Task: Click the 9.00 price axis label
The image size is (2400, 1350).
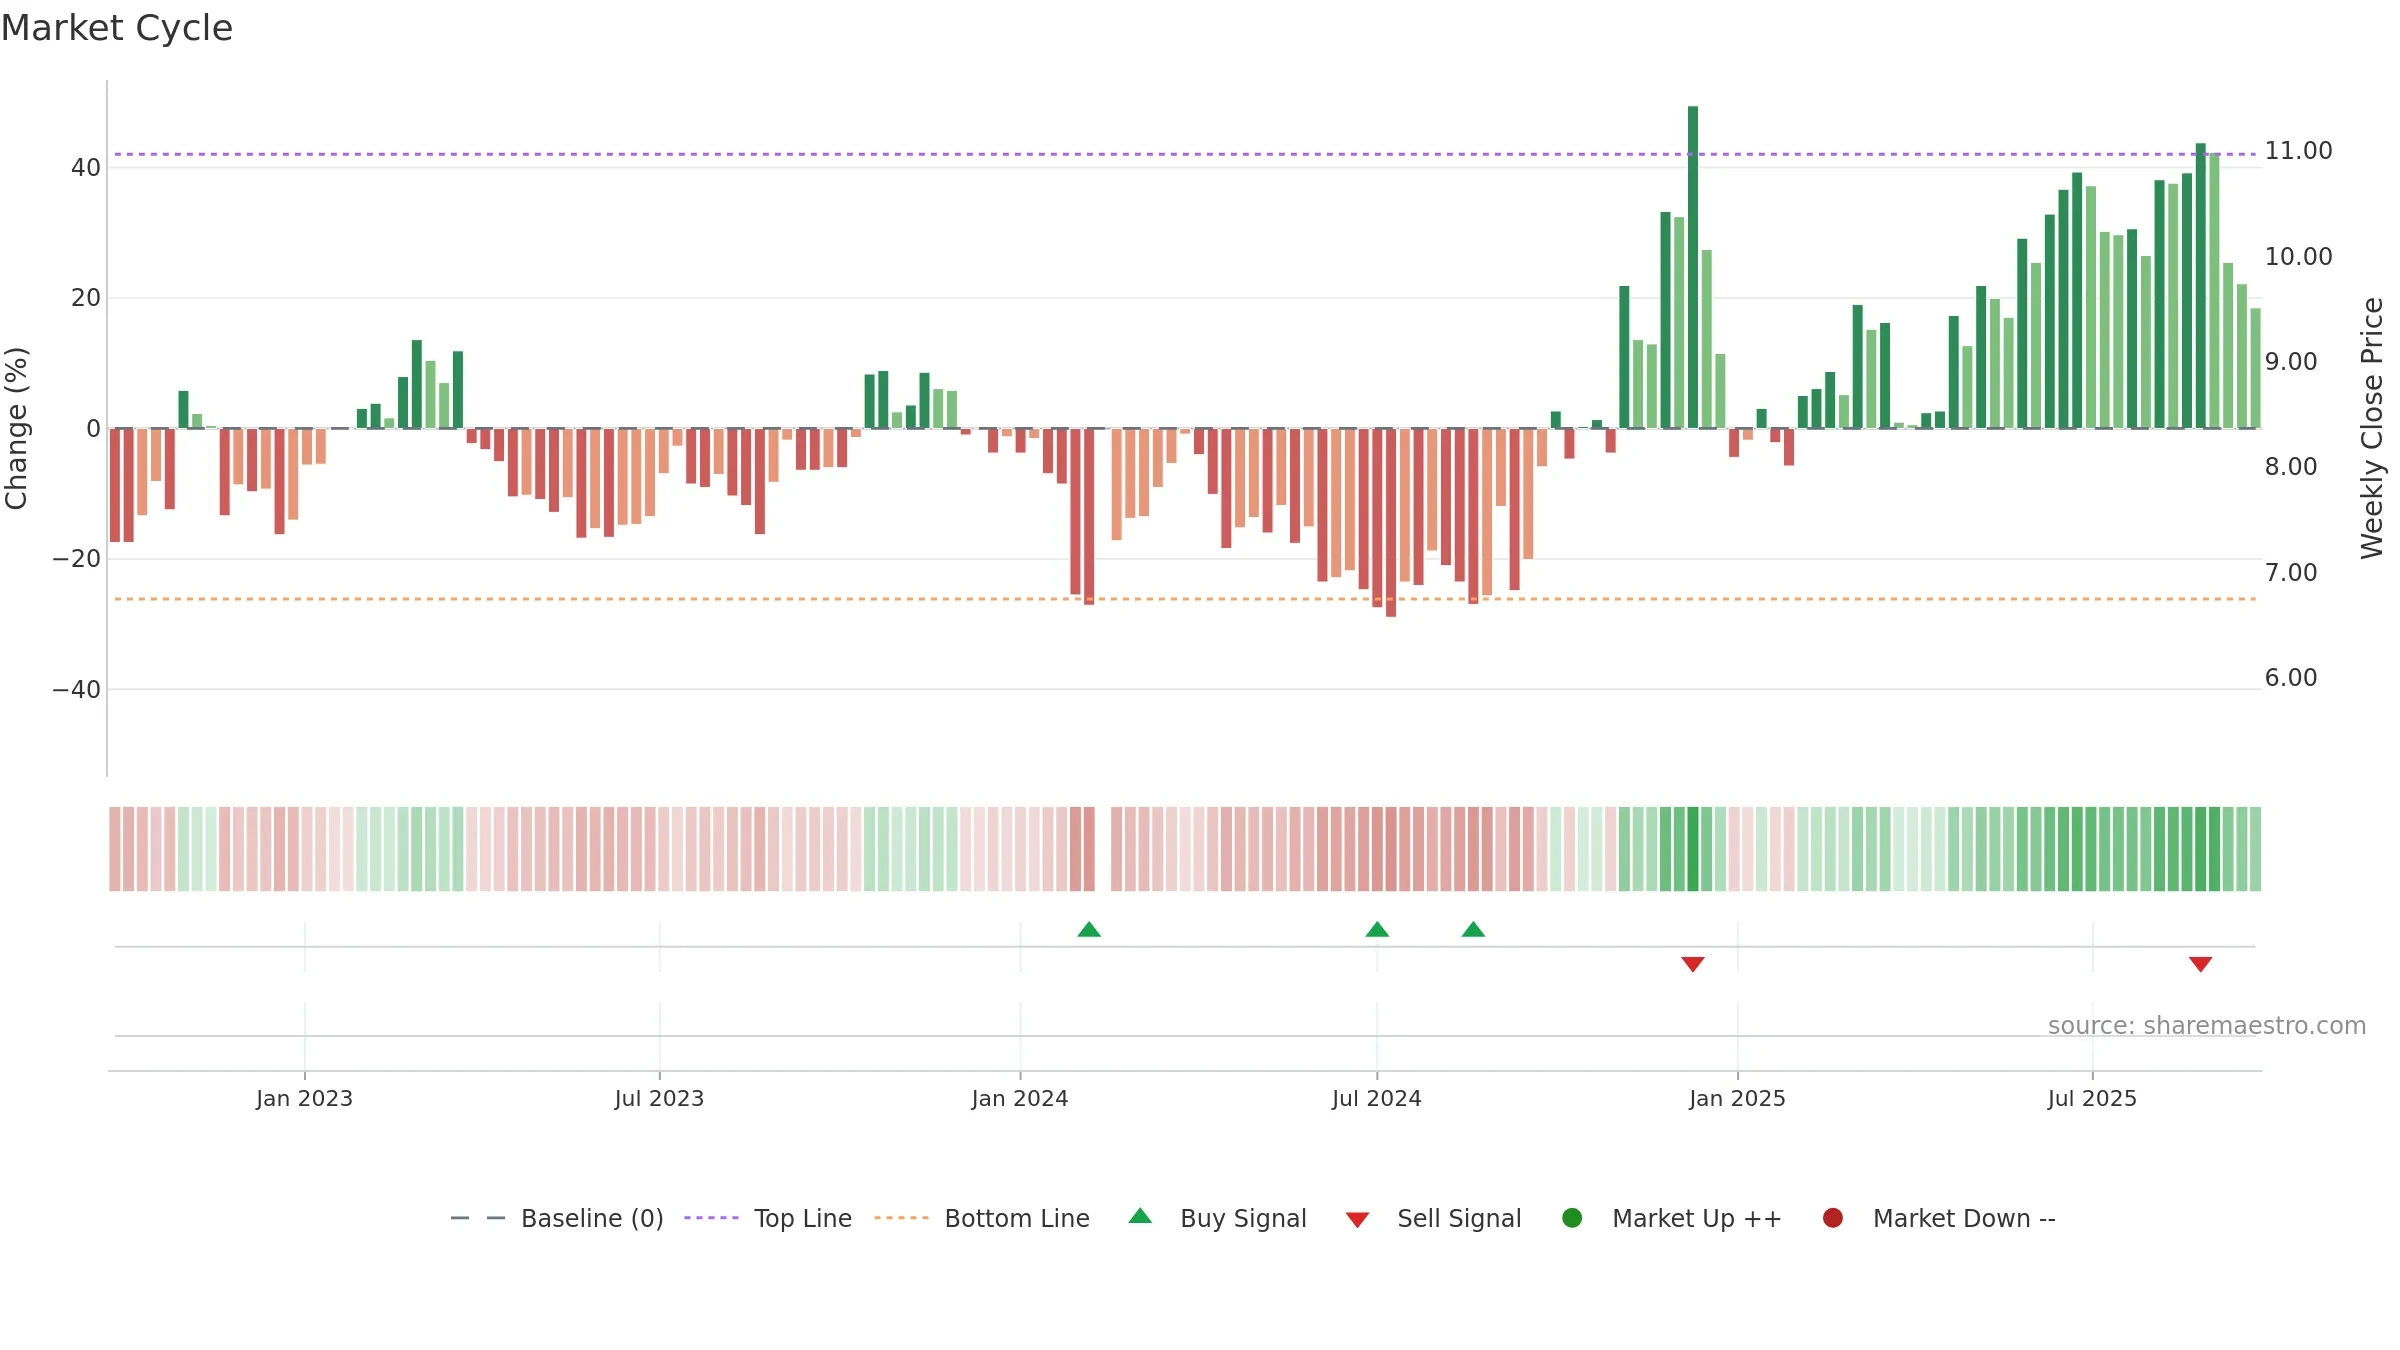Action: pos(2291,362)
